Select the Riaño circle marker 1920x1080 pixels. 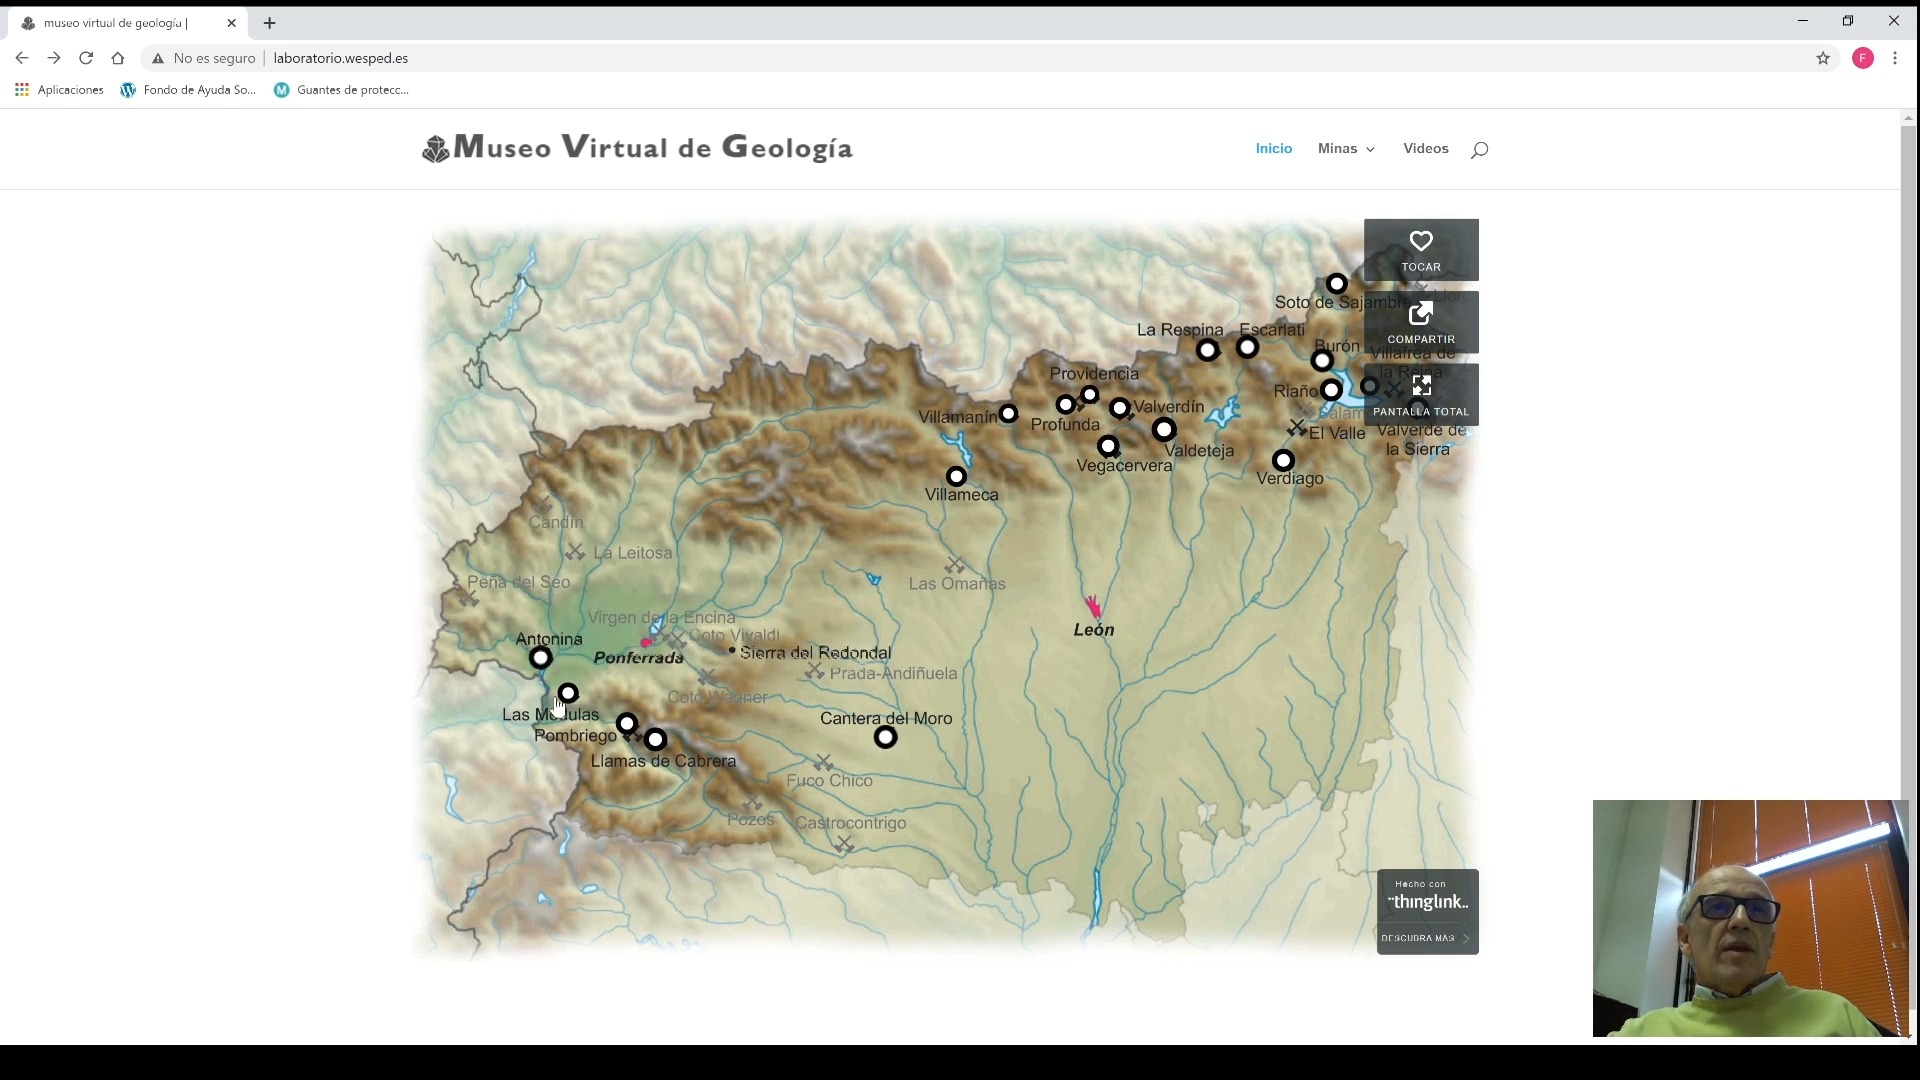pos(1331,390)
